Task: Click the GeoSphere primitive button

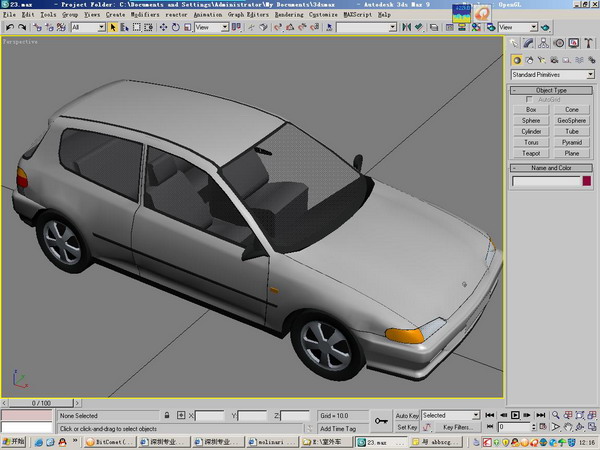Action: coord(572,120)
